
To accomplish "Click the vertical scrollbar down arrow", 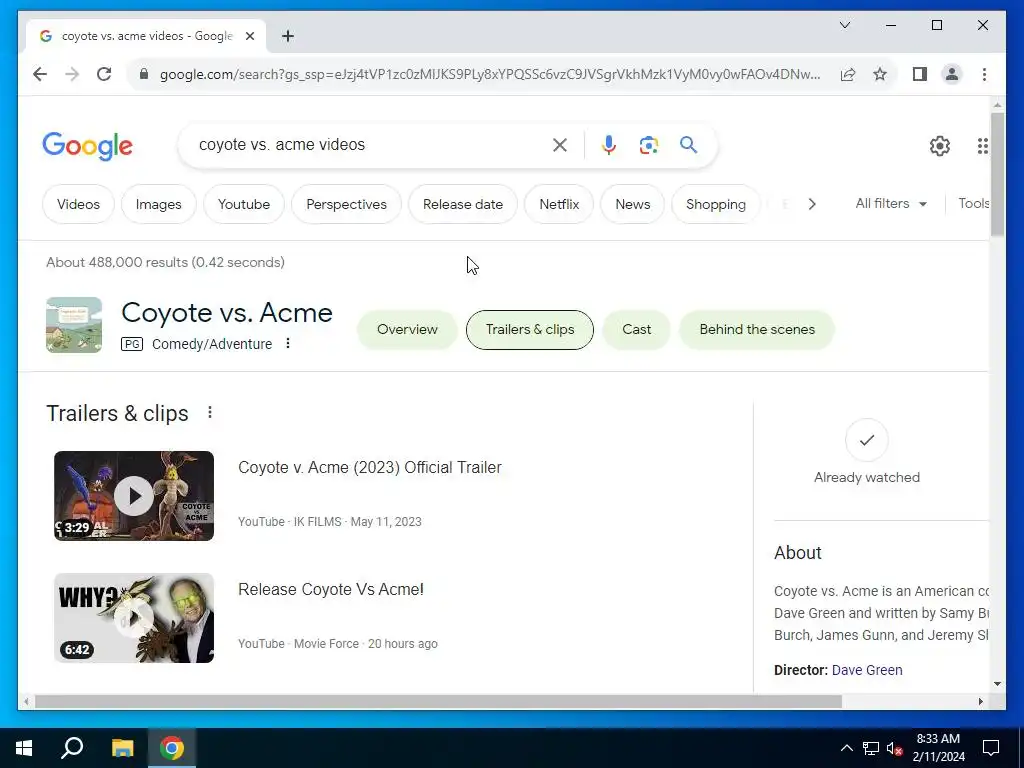I will coord(997,684).
